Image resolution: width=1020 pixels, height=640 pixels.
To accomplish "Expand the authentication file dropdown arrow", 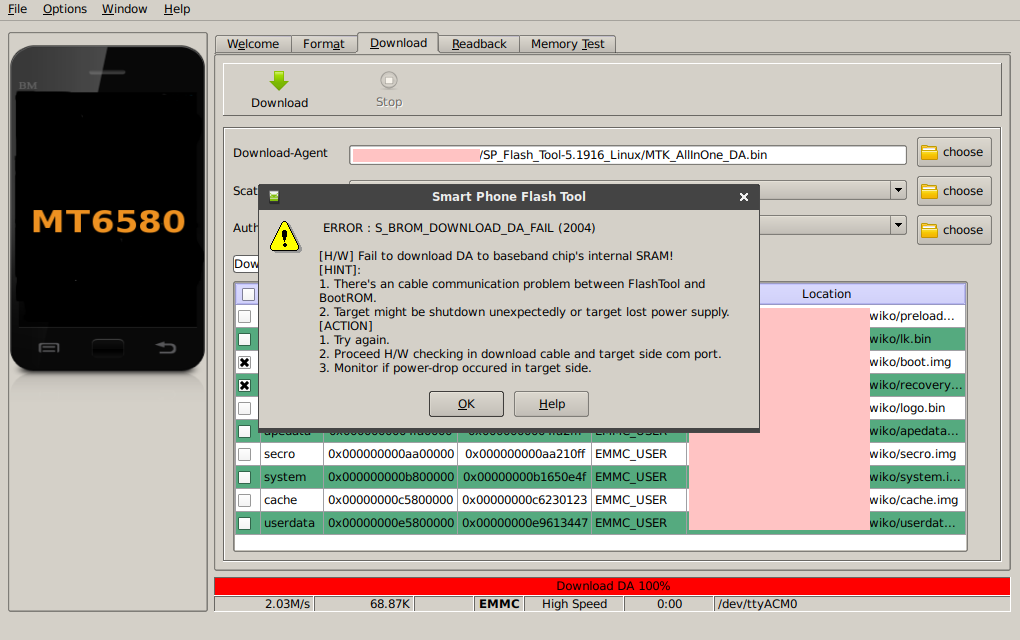I will pyautogui.click(x=898, y=226).
